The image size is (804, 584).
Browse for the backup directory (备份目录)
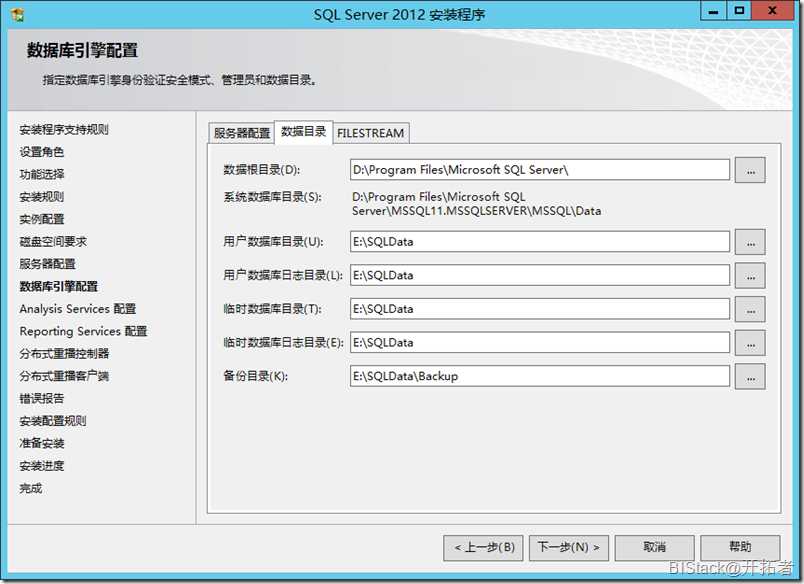pos(750,376)
